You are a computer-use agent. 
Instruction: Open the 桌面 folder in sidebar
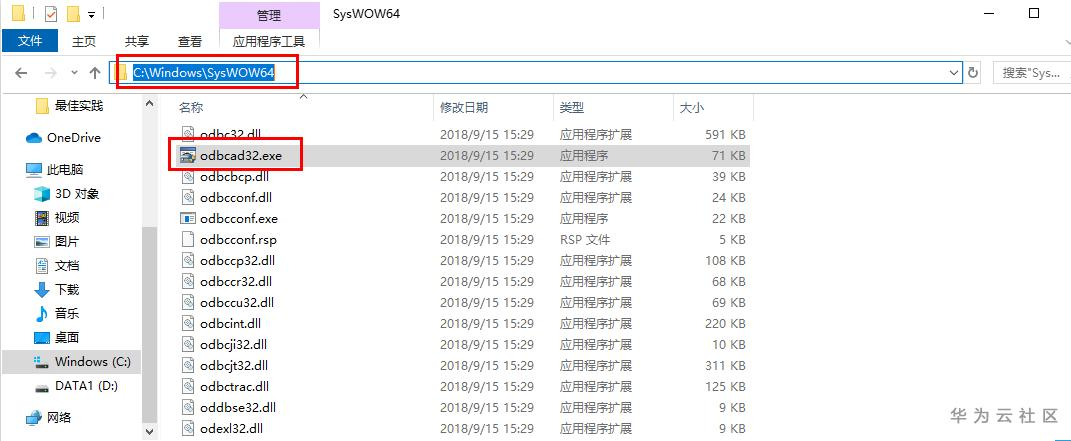click(57, 337)
